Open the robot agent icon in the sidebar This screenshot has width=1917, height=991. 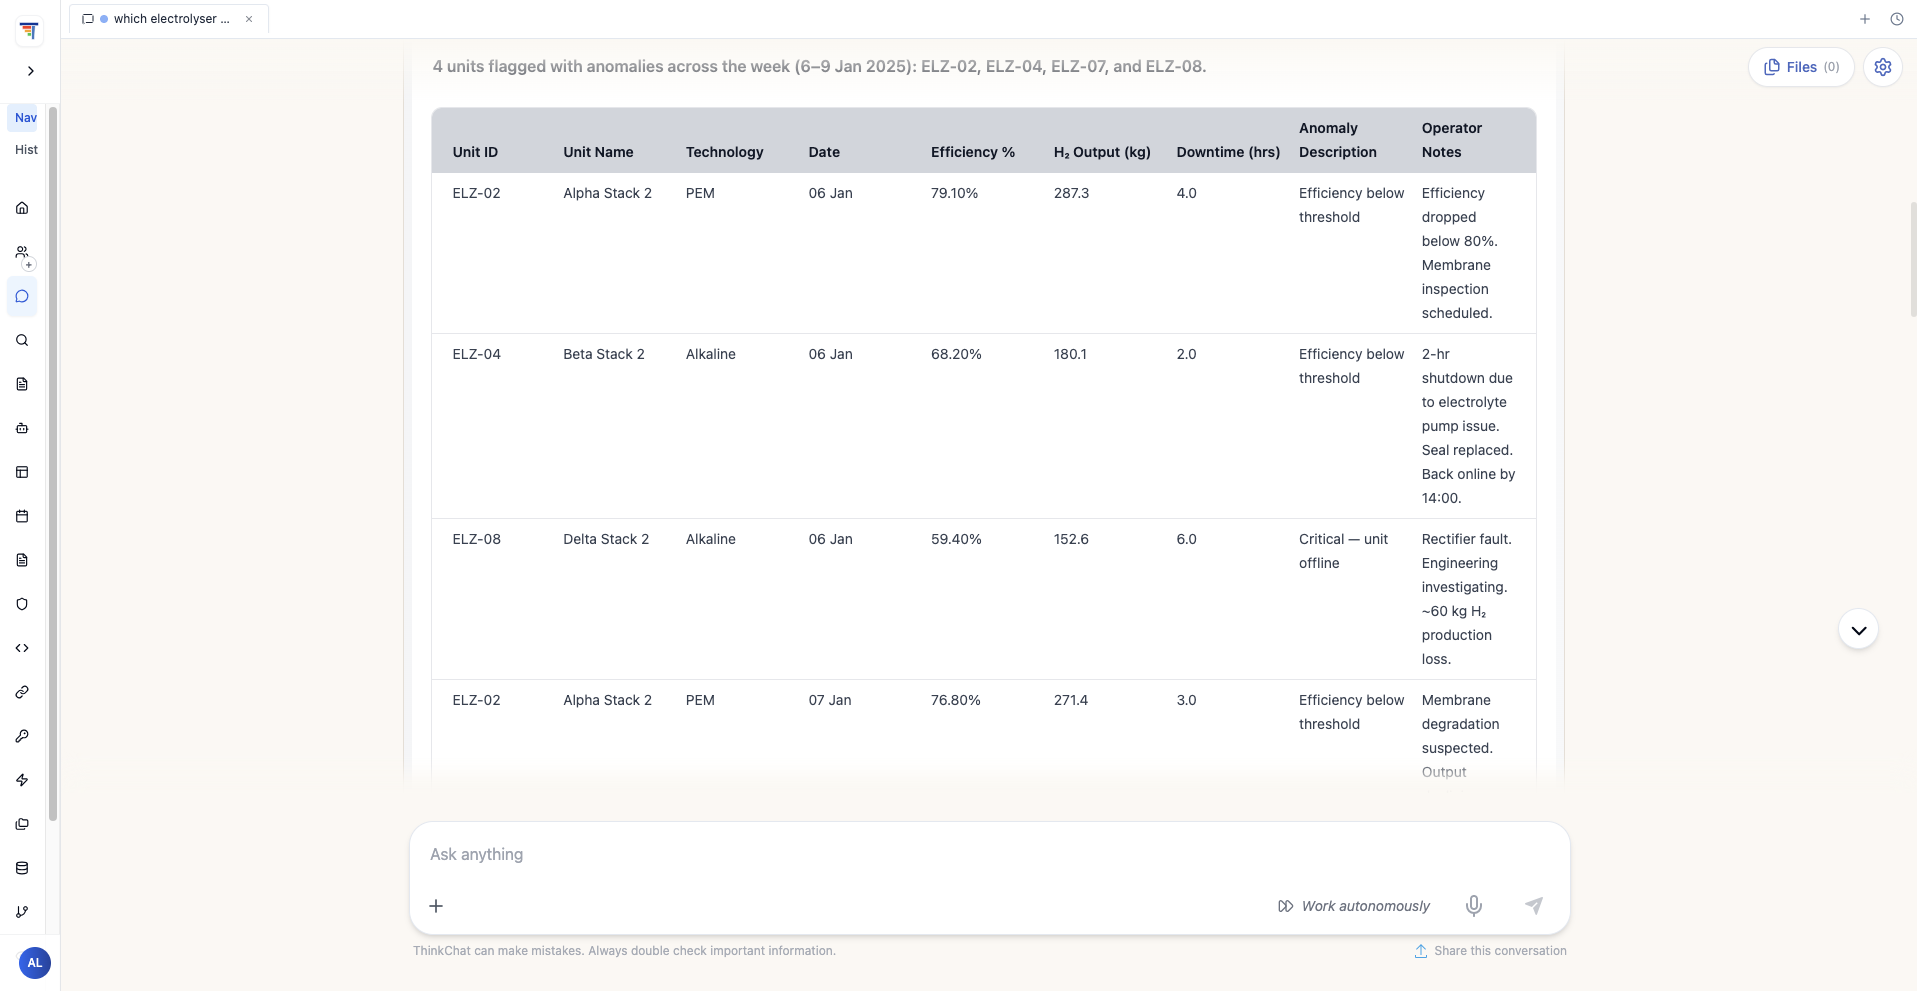click(22, 428)
